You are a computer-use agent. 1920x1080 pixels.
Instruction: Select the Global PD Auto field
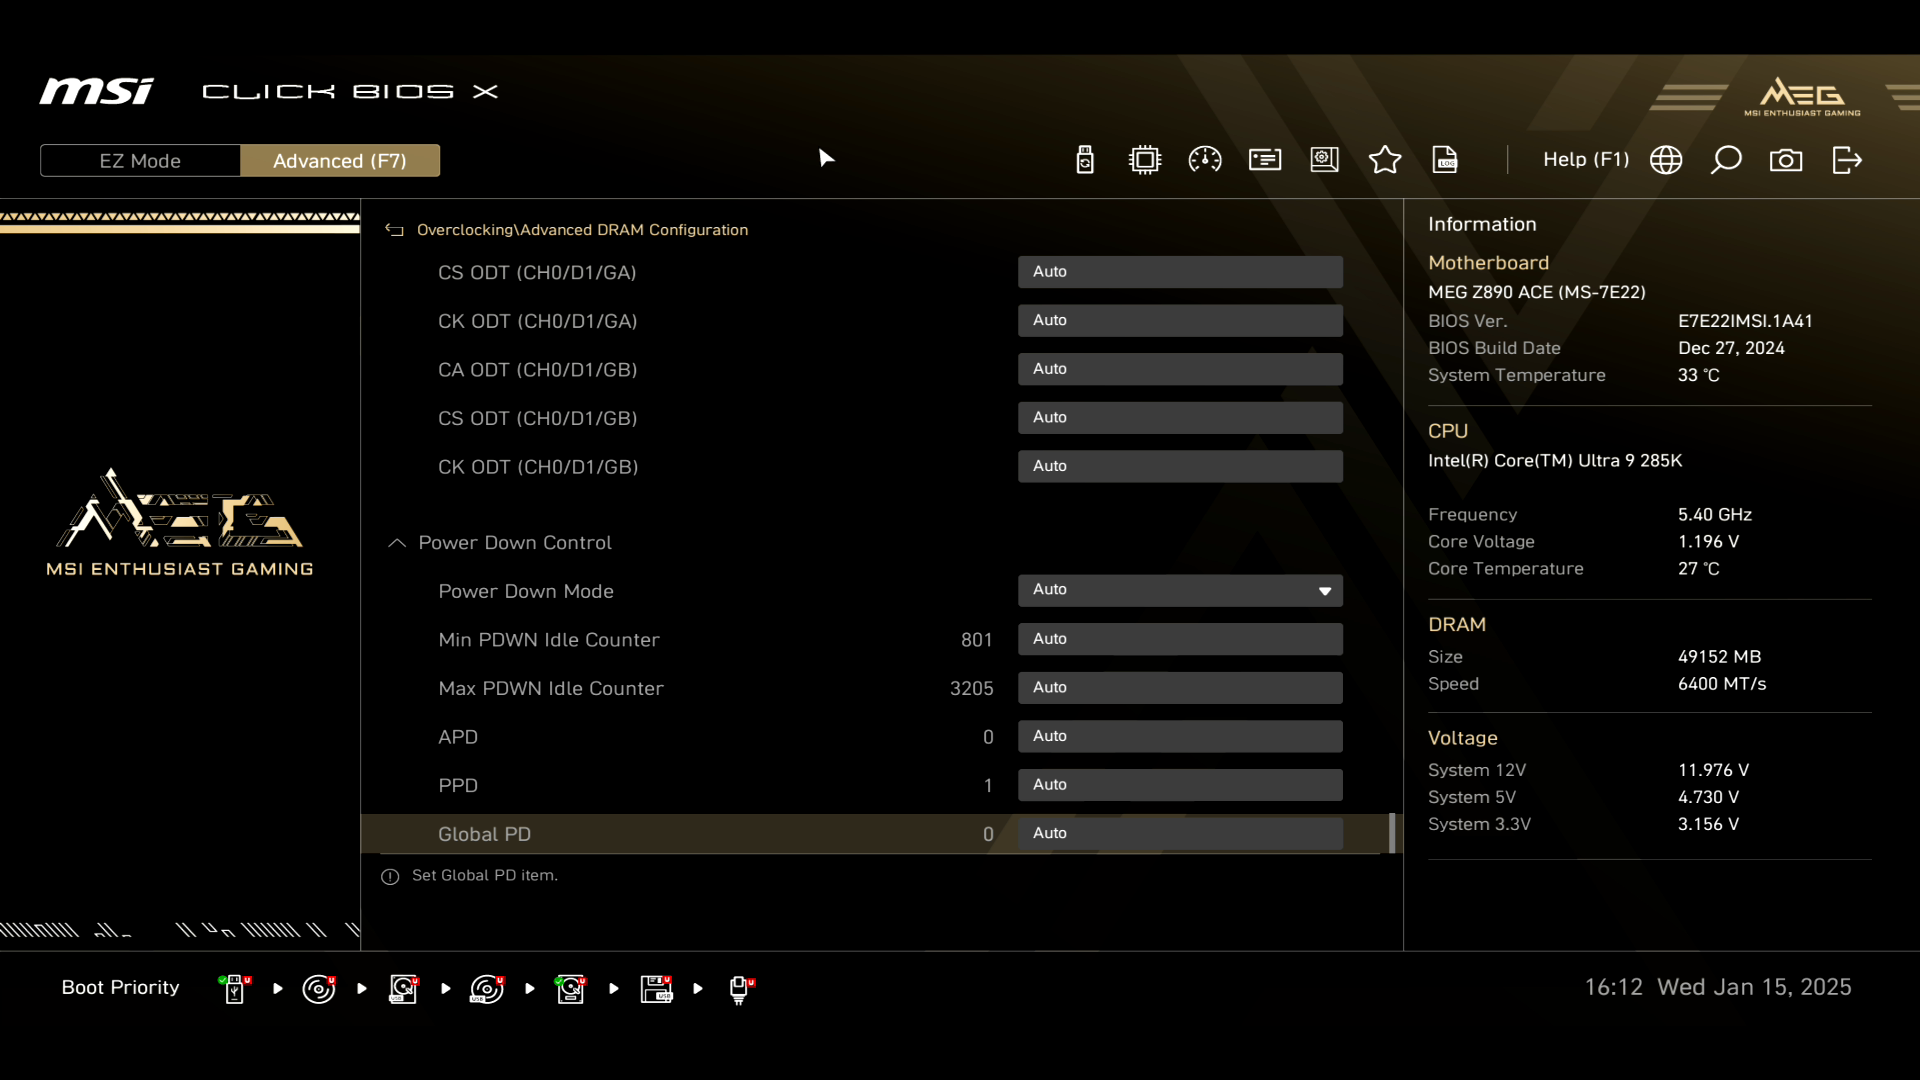(x=1180, y=834)
